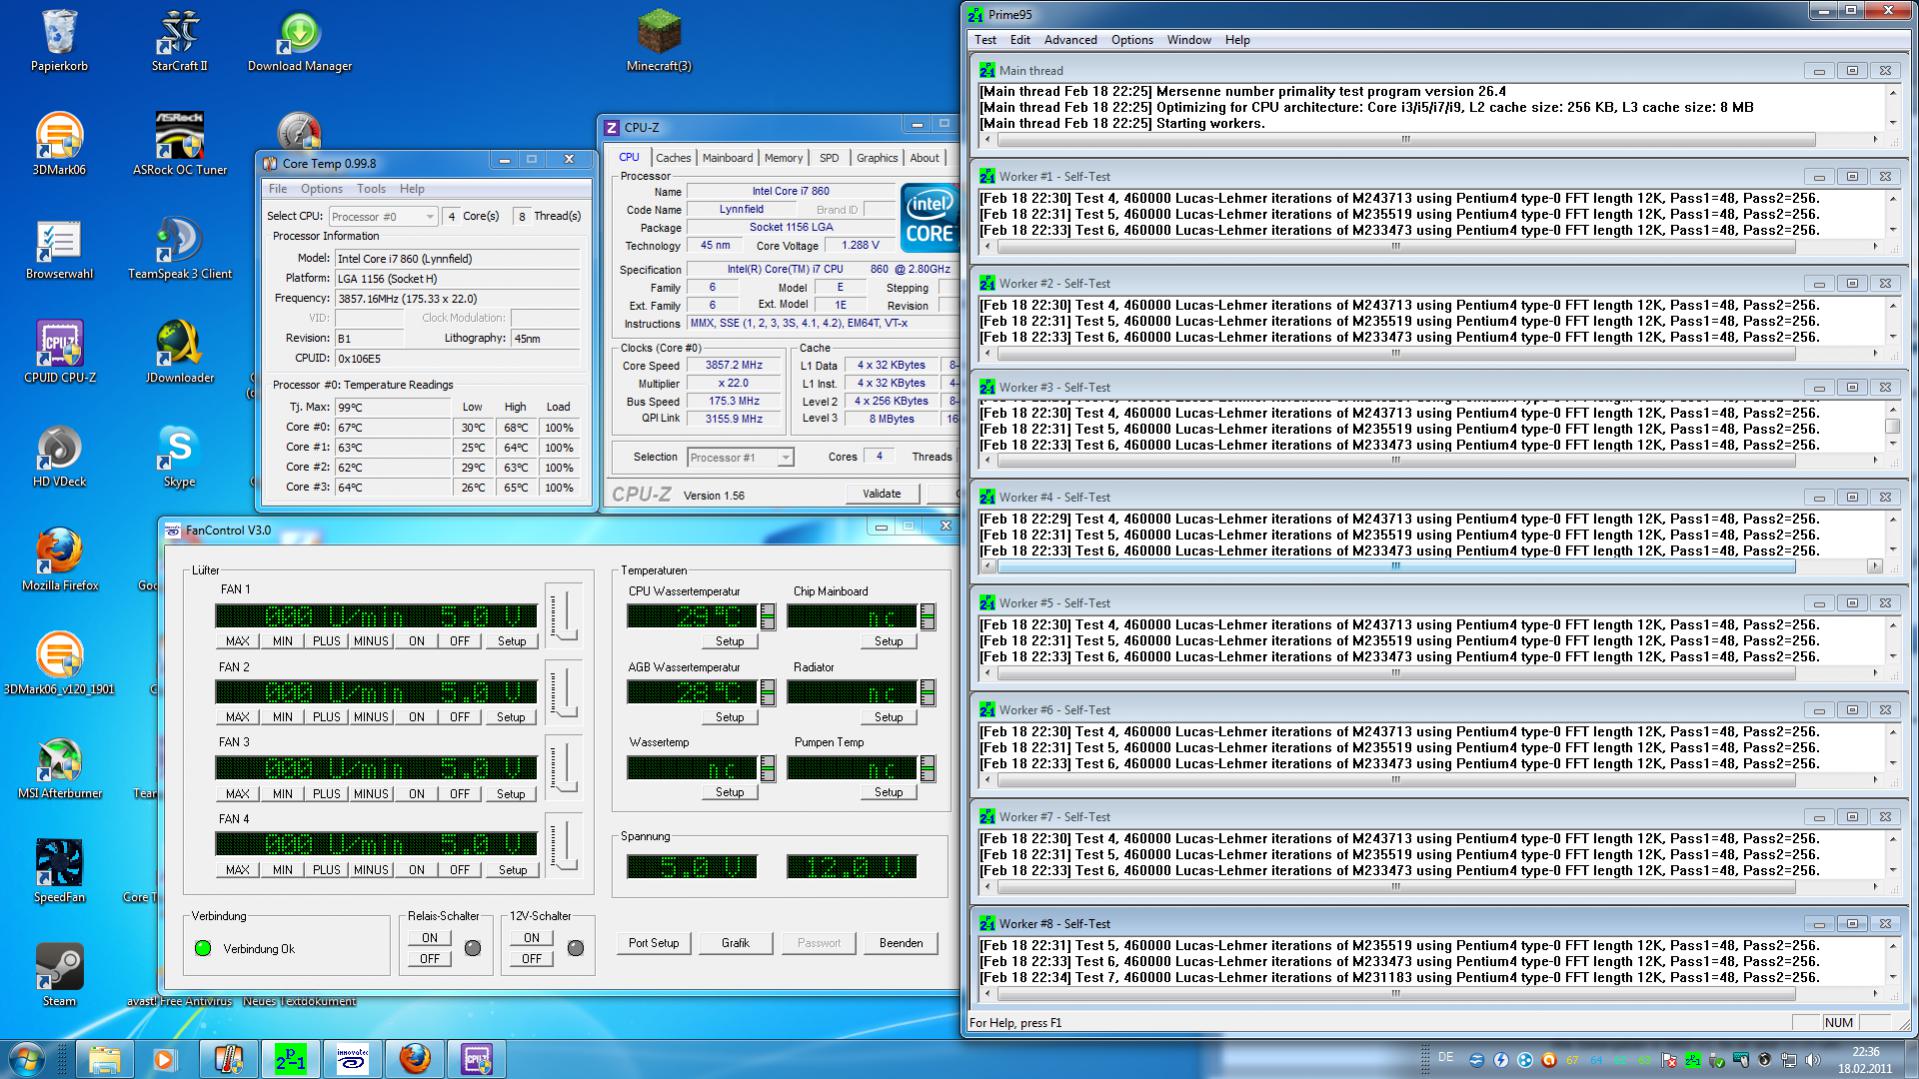Switch to the Mainboard tab in CPU-Z

point(727,158)
